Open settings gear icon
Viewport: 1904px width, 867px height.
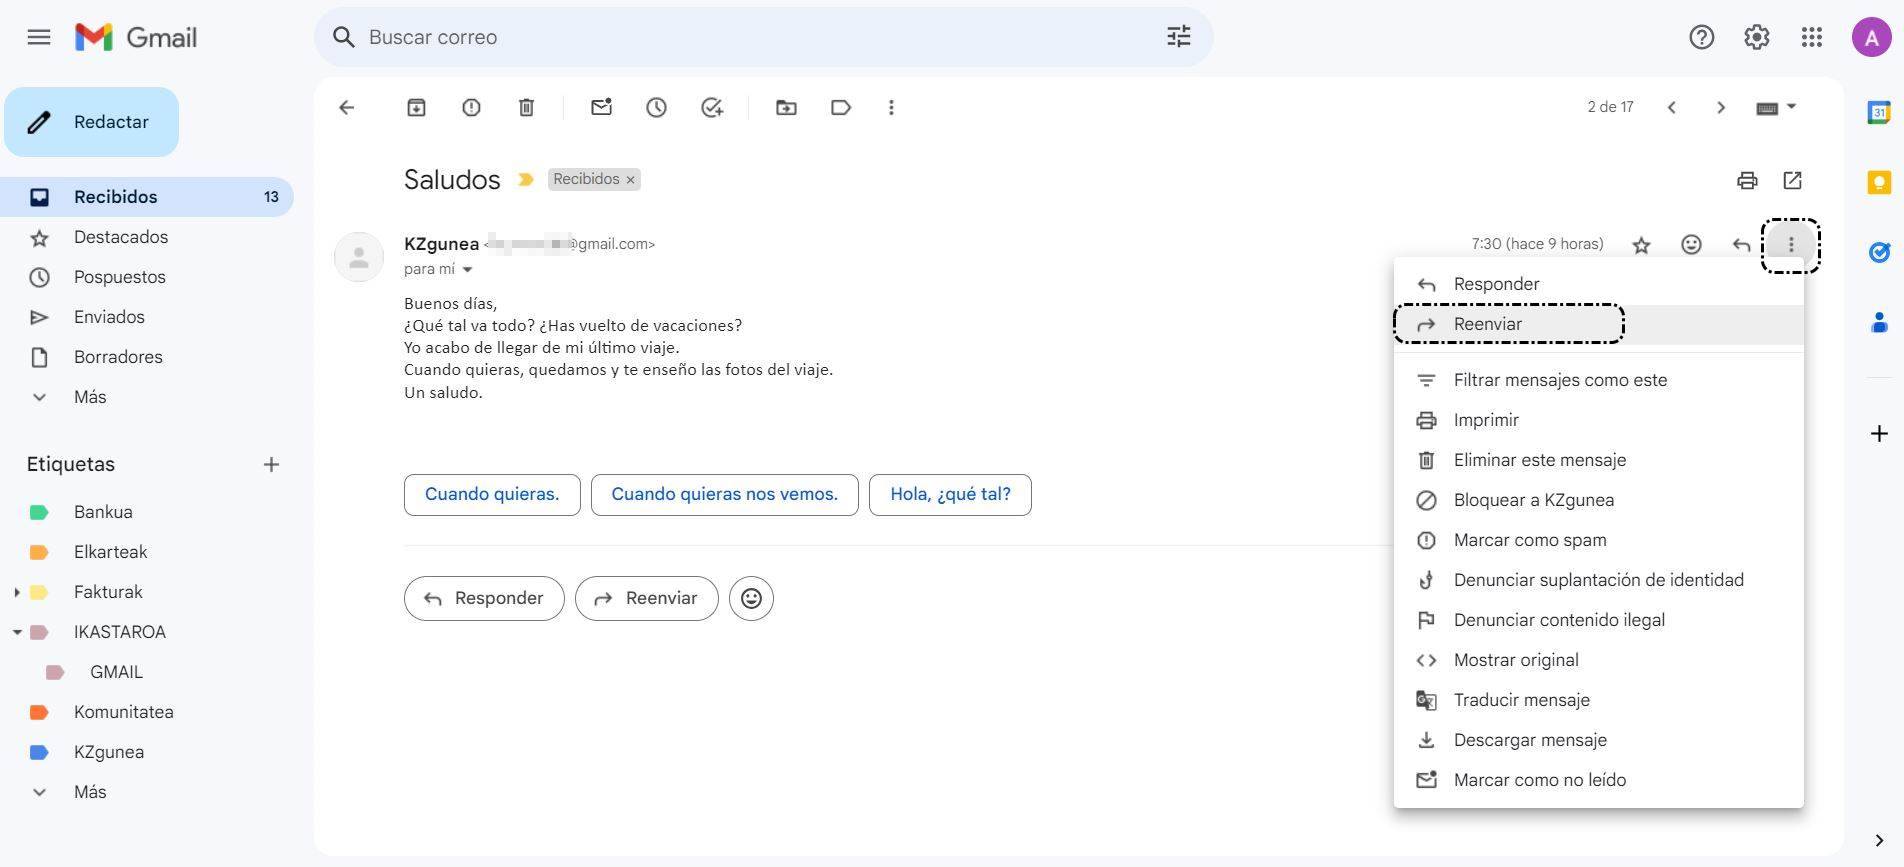point(1756,37)
